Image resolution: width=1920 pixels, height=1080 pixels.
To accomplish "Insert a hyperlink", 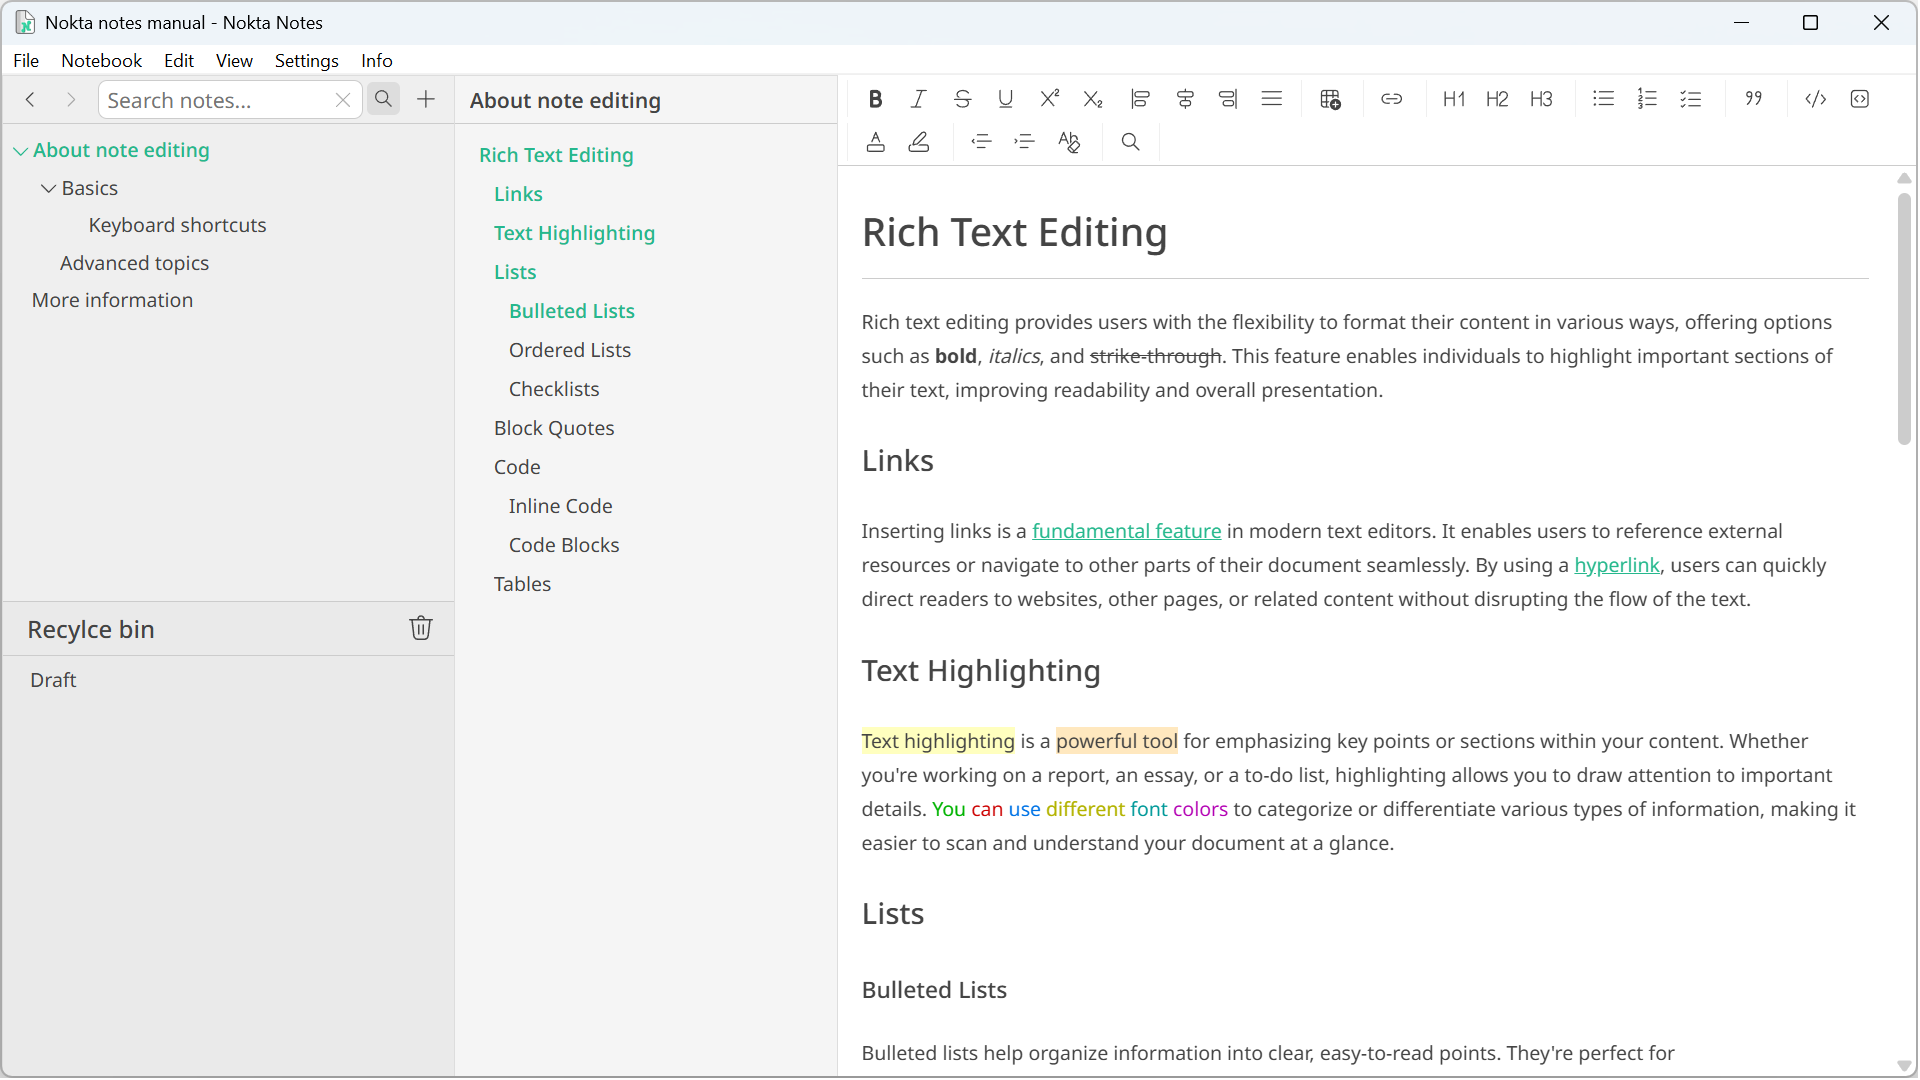I will point(1392,98).
